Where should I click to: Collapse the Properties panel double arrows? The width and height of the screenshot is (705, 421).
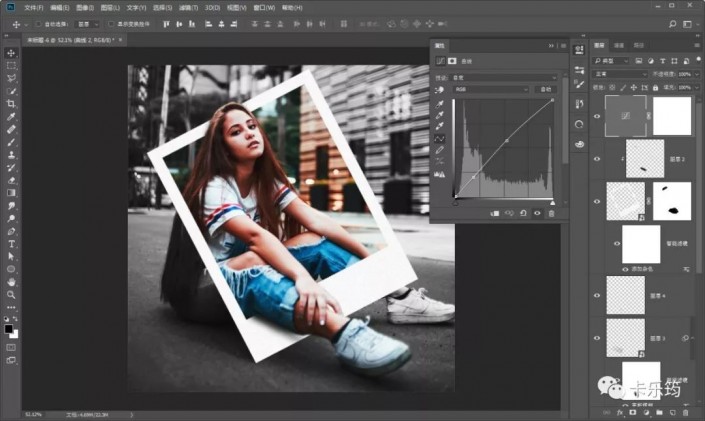click(x=551, y=45)
